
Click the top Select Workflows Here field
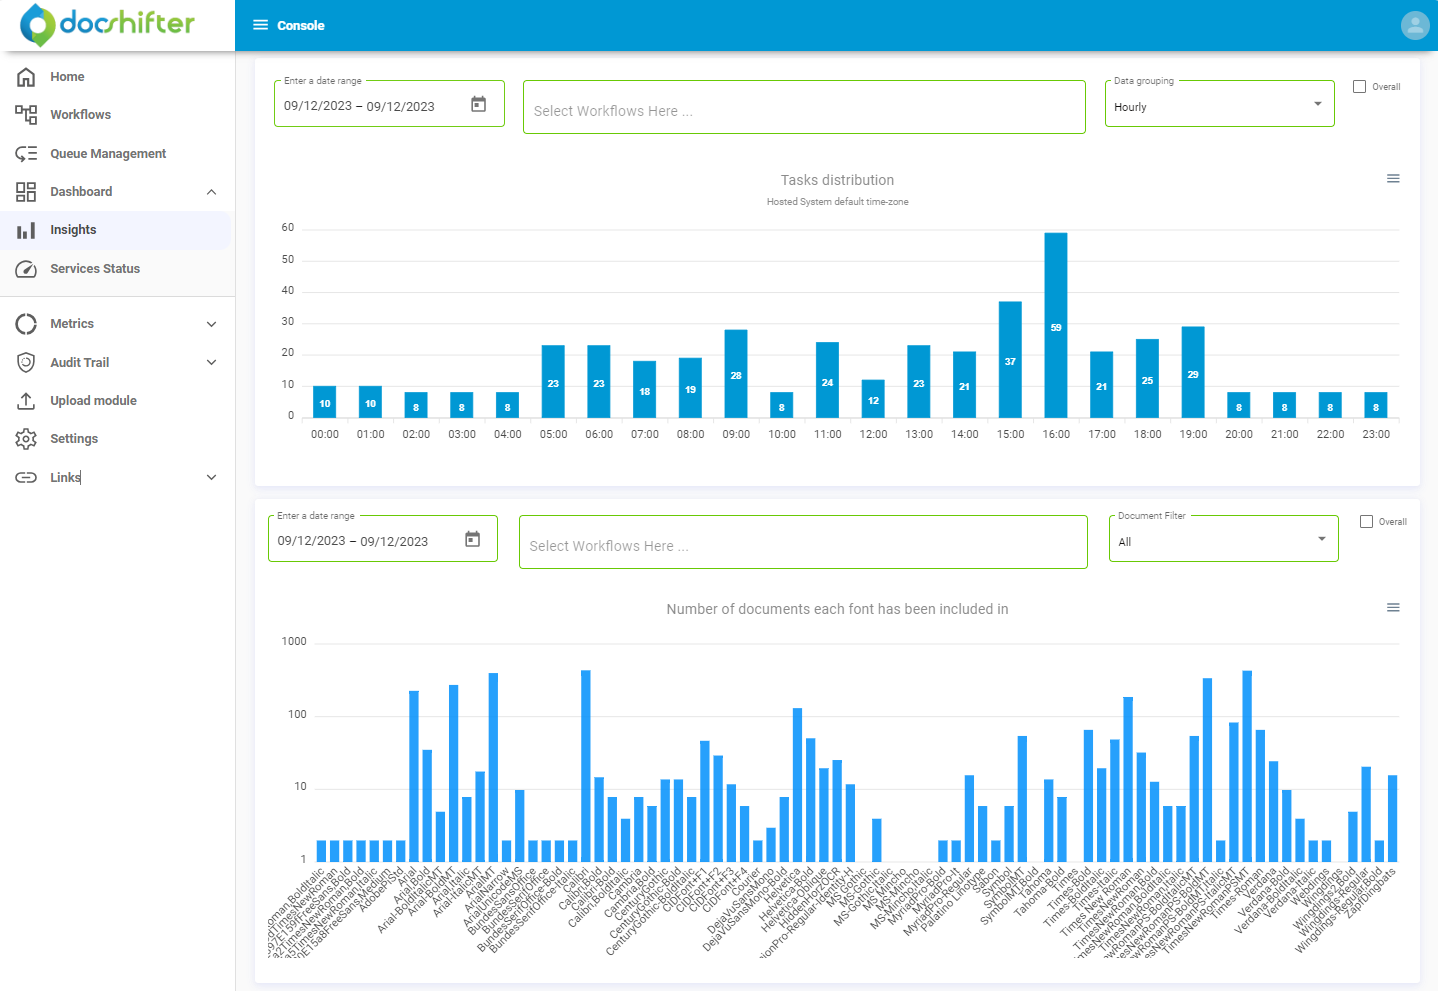click(x=803, y=108)
